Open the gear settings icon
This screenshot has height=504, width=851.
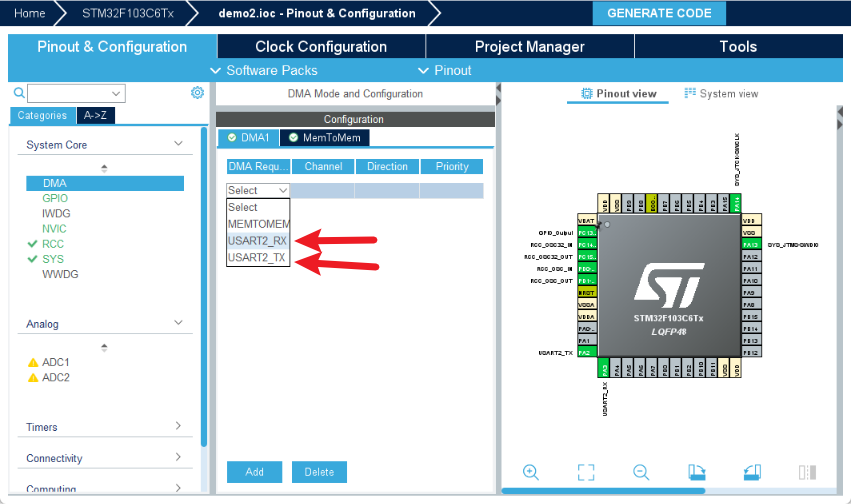198,93
